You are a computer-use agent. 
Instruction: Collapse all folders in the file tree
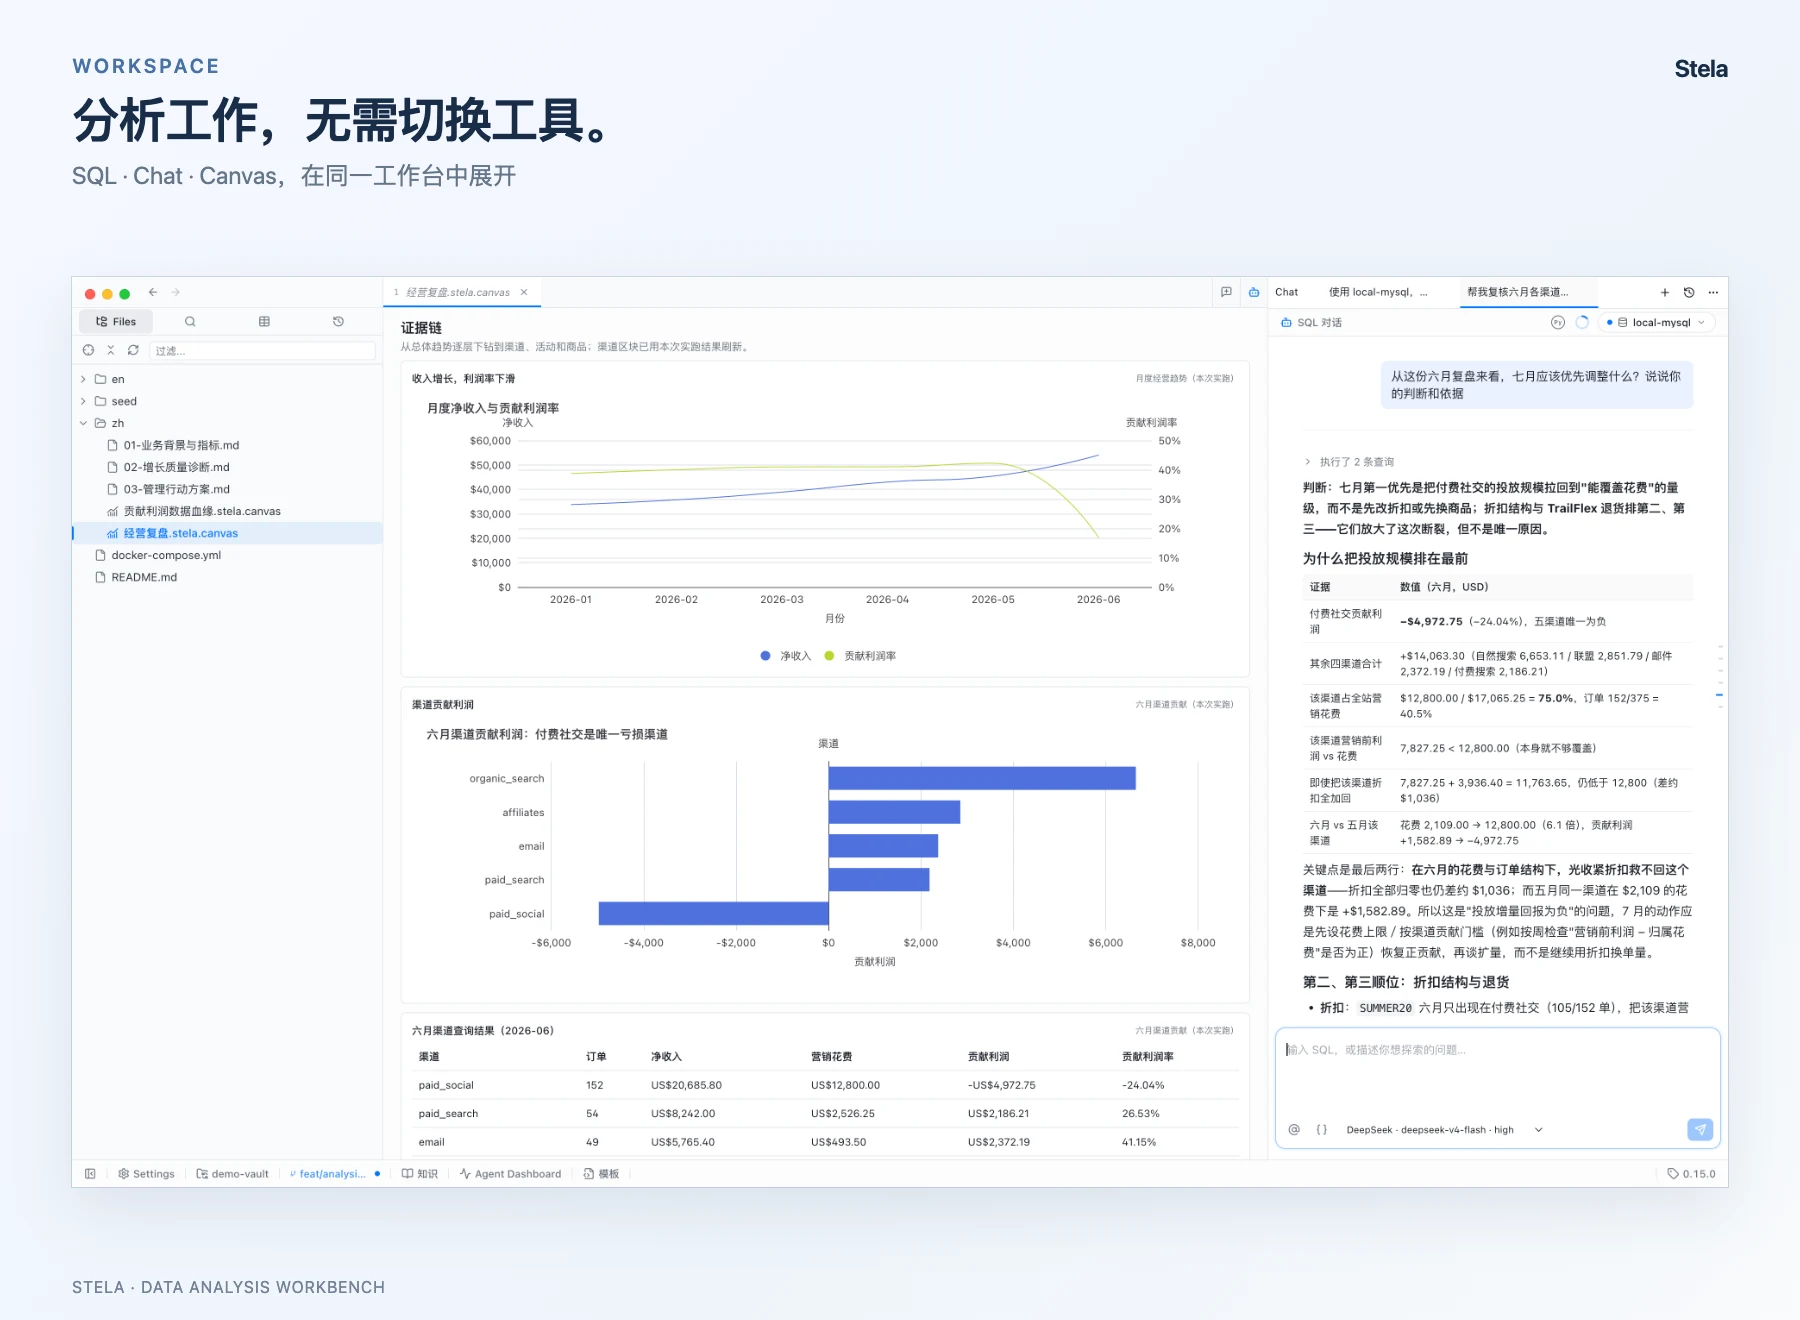(110, 350)
